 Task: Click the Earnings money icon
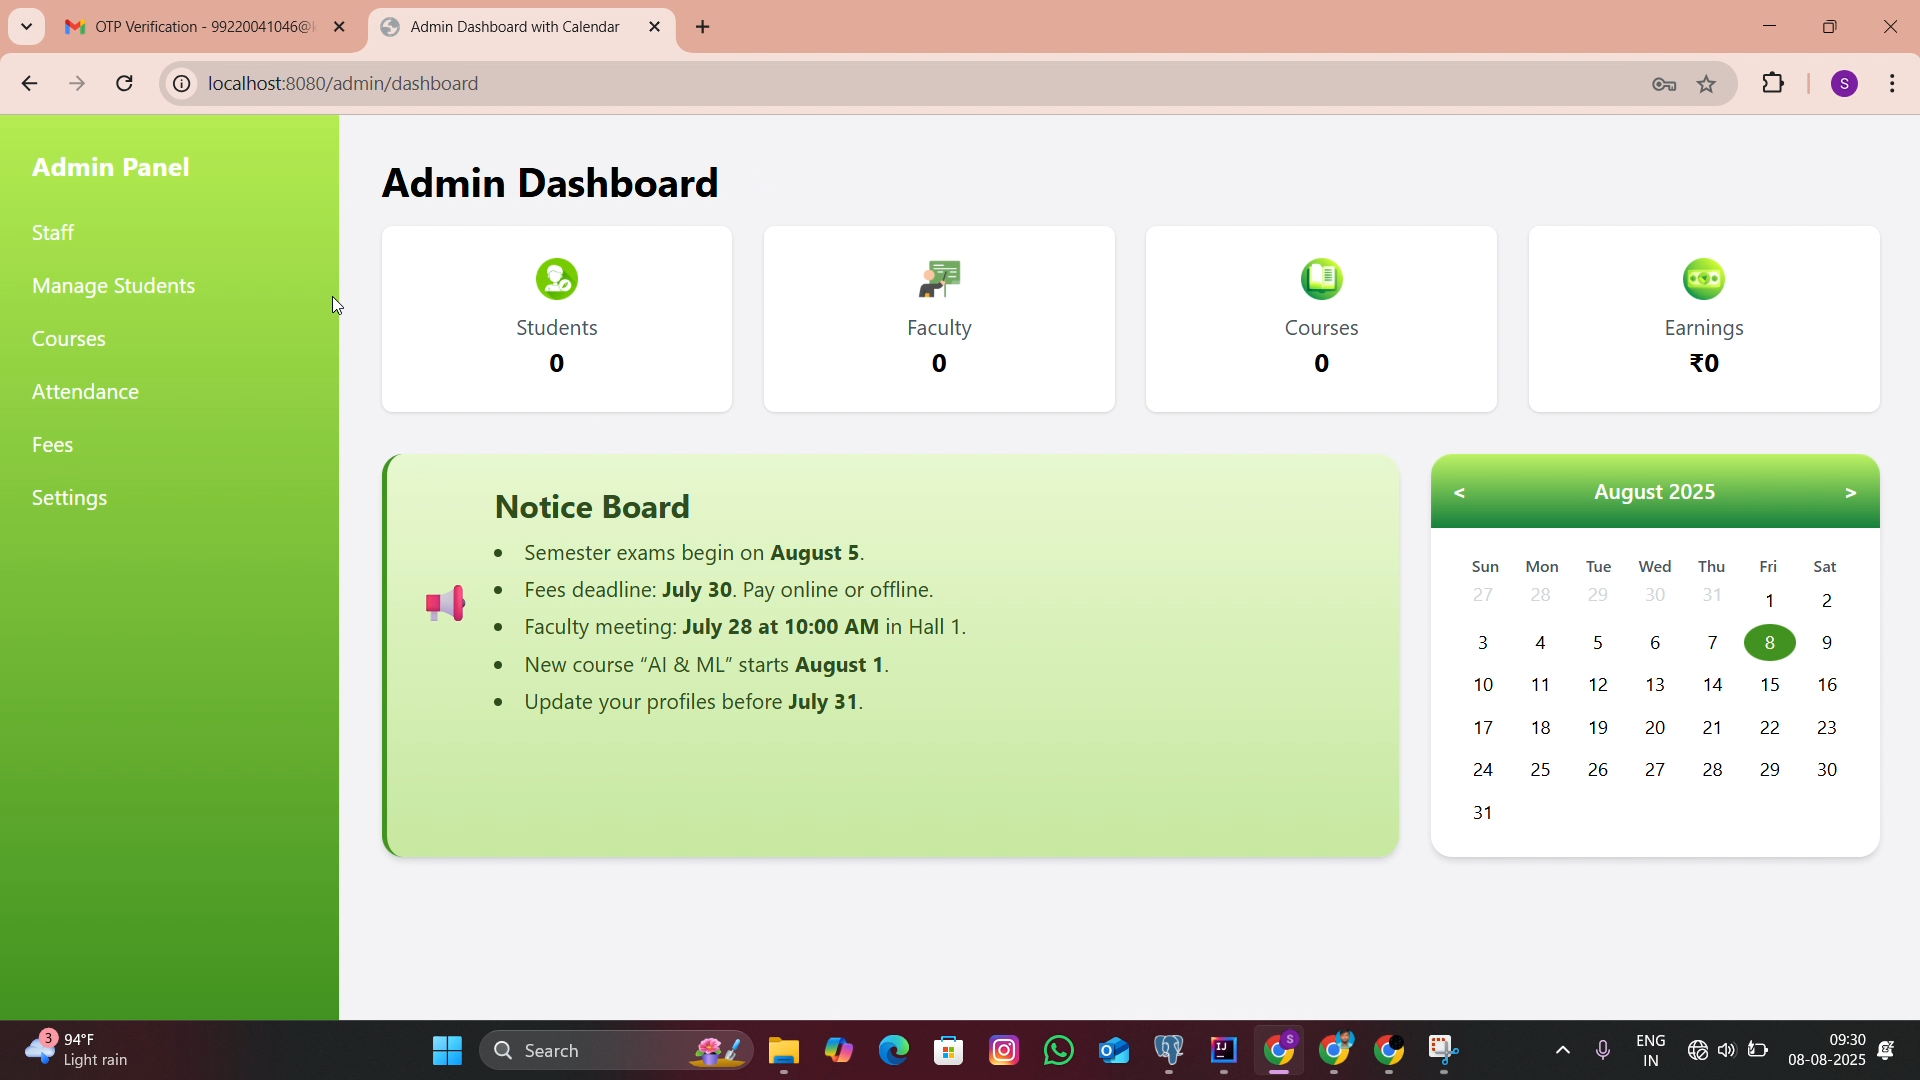[1704, 279]
